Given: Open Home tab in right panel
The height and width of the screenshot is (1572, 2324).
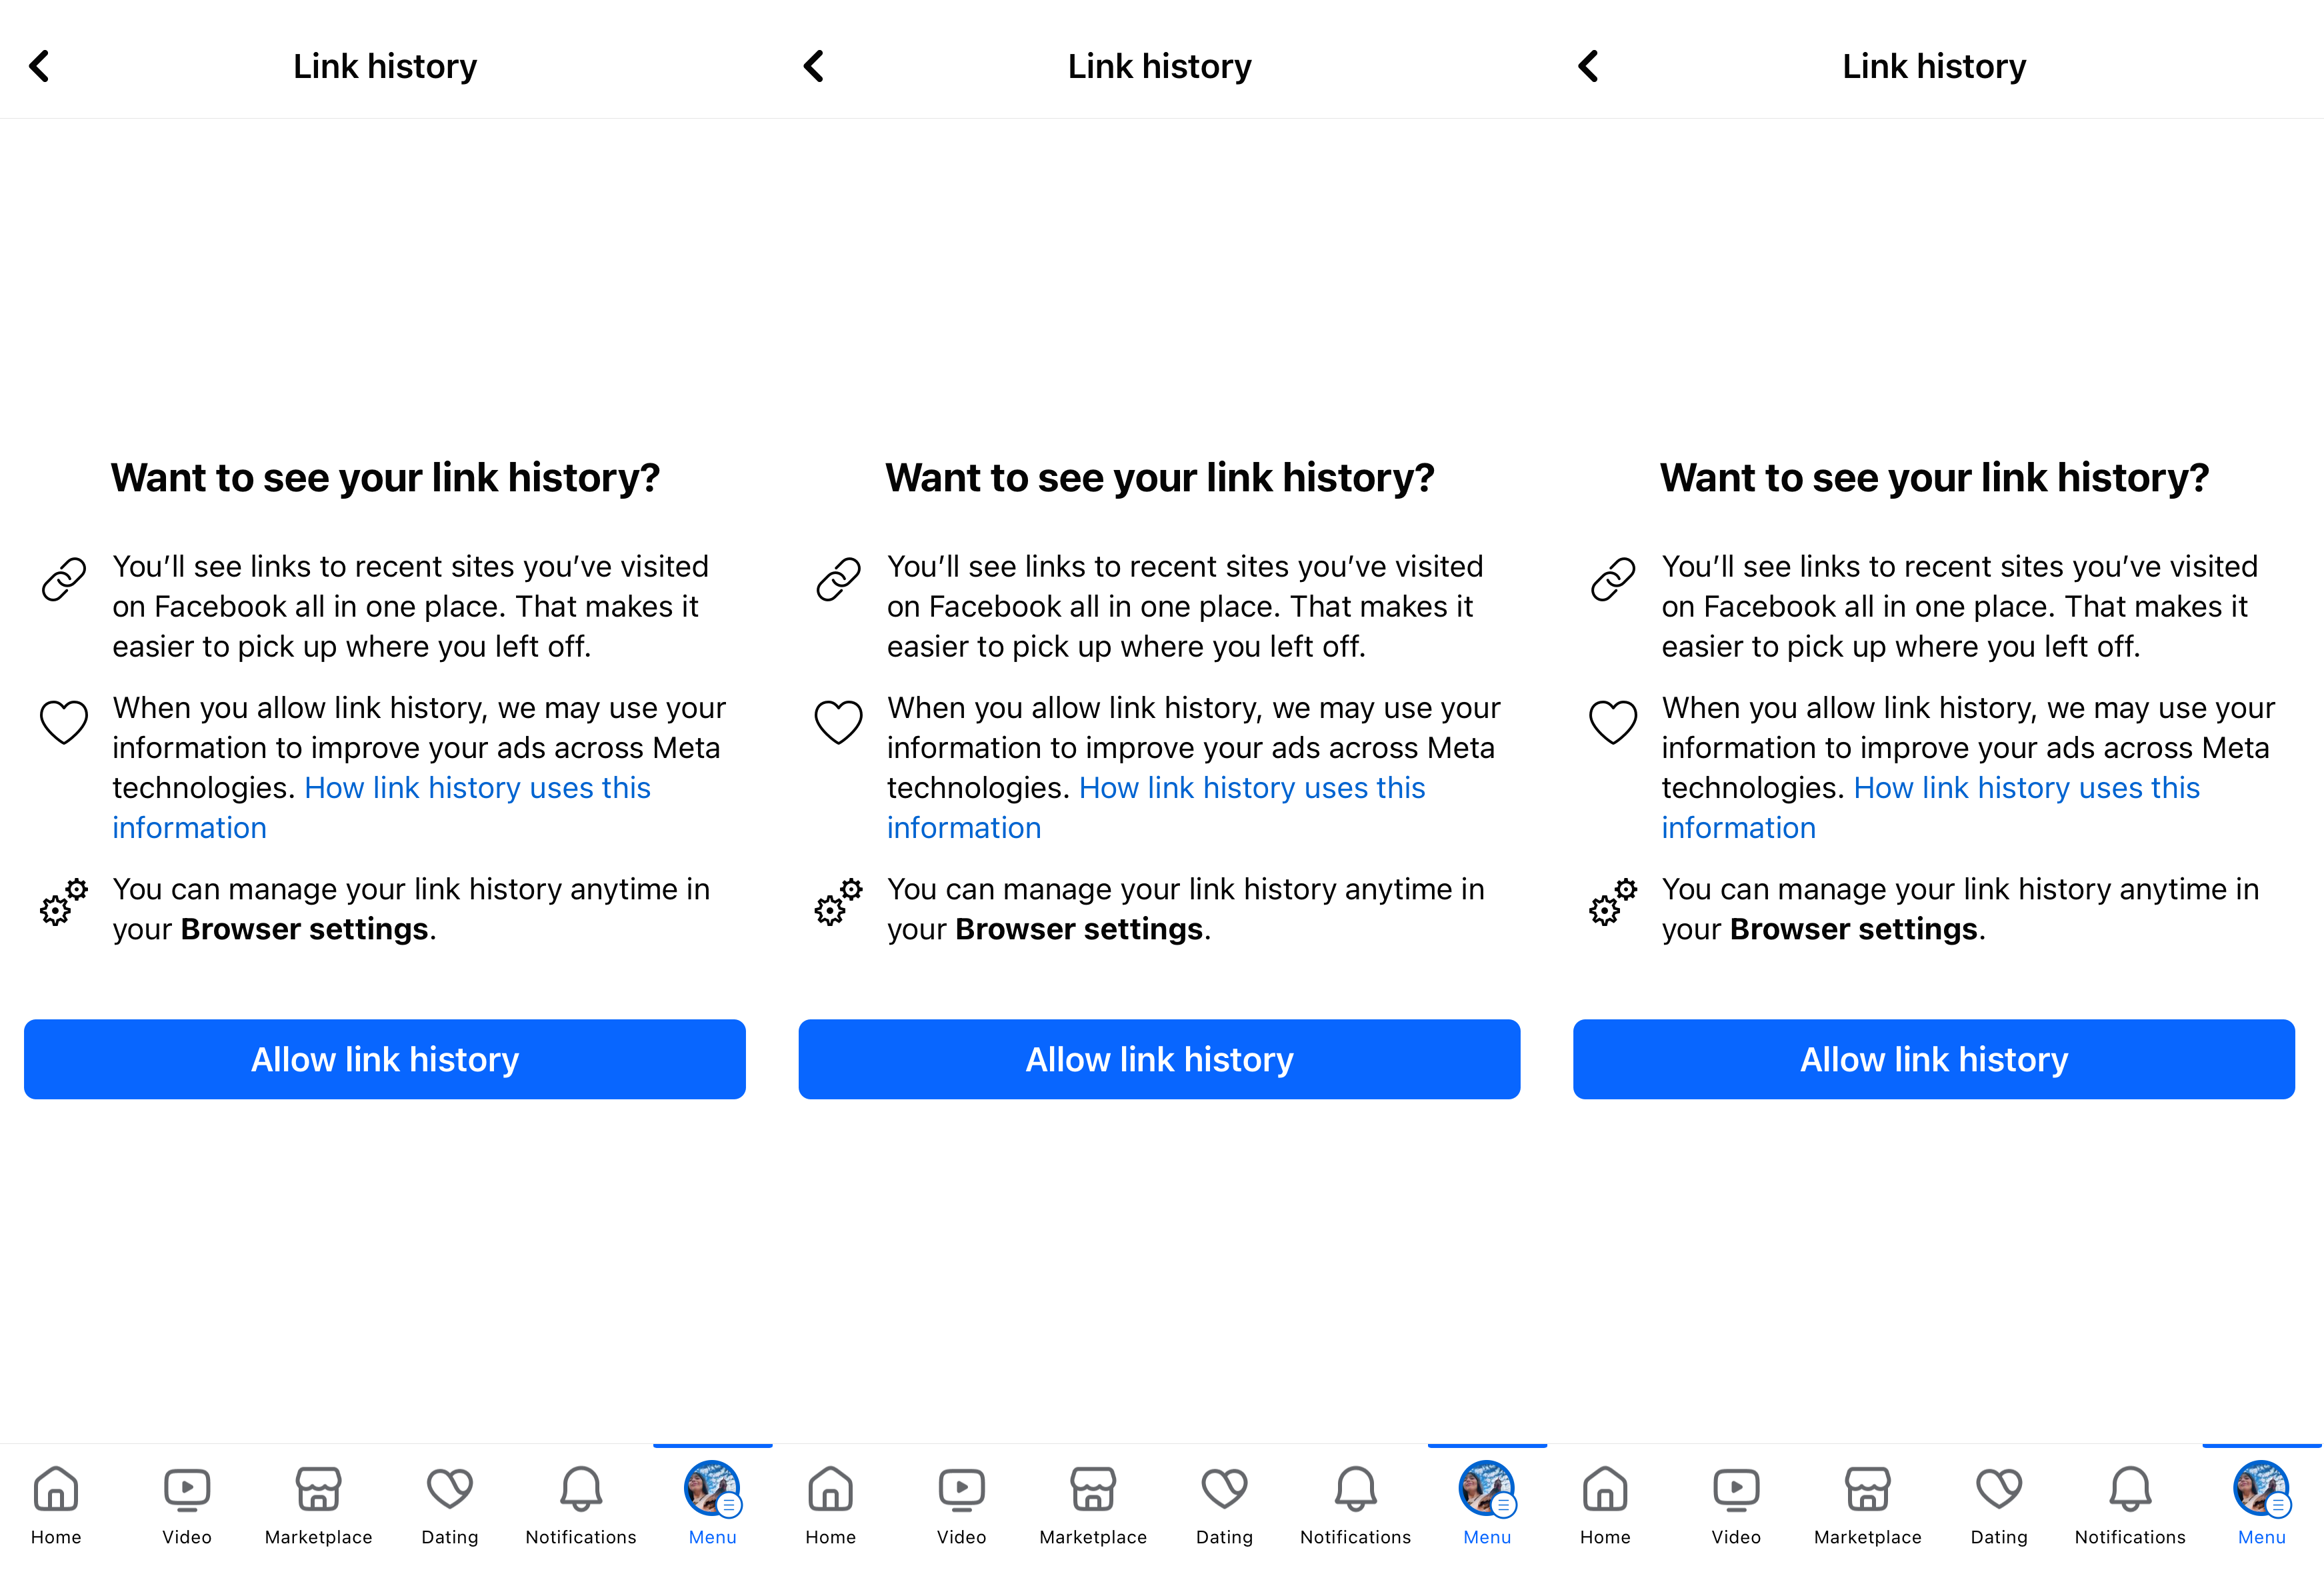Looking at the screenshot, I should coord(1606,1505).
